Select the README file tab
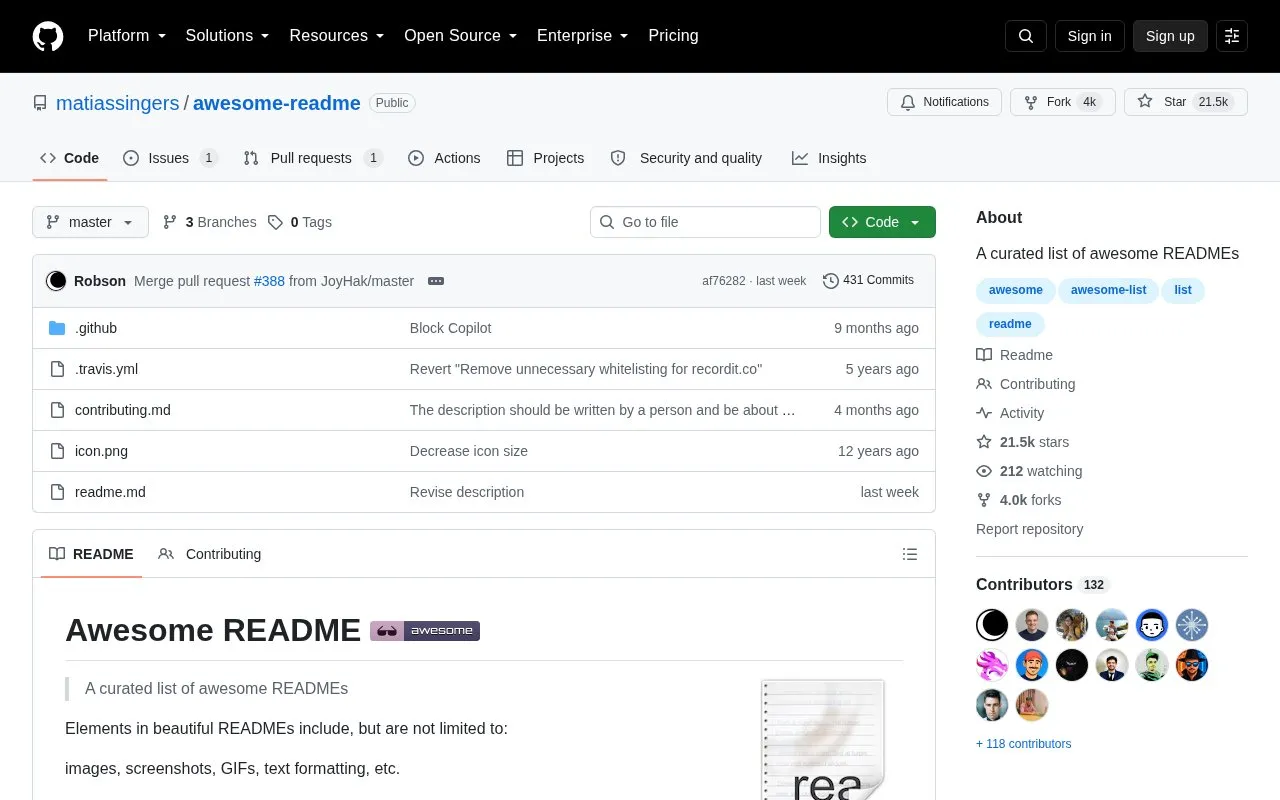The height and width of the screenshot is (800, 1280). coord(91,554)
